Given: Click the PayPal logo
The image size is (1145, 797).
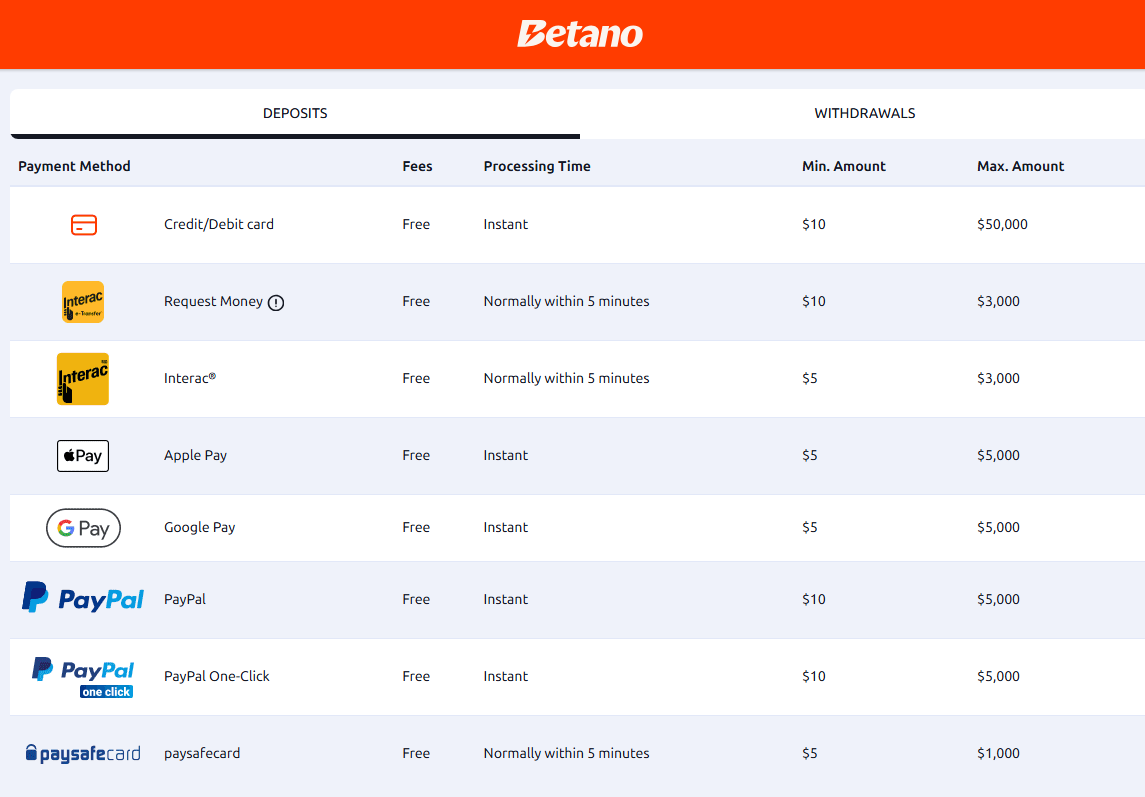Looking at the screenshot, I should pyautogui.click(x=83, y=598).
